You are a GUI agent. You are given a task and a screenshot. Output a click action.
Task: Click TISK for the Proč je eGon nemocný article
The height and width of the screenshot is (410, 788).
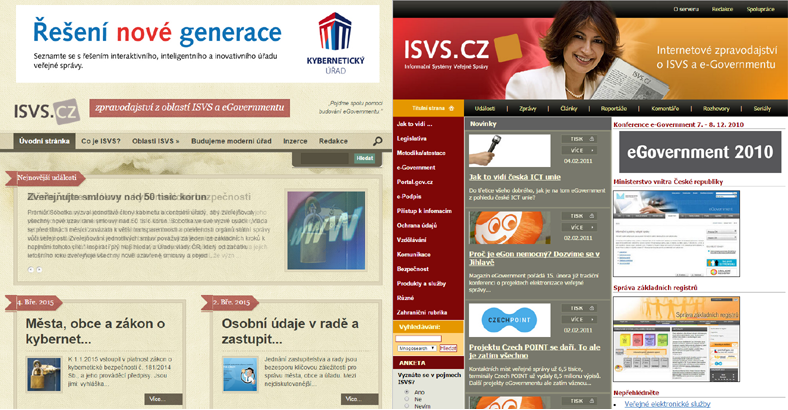coord(579,216)
